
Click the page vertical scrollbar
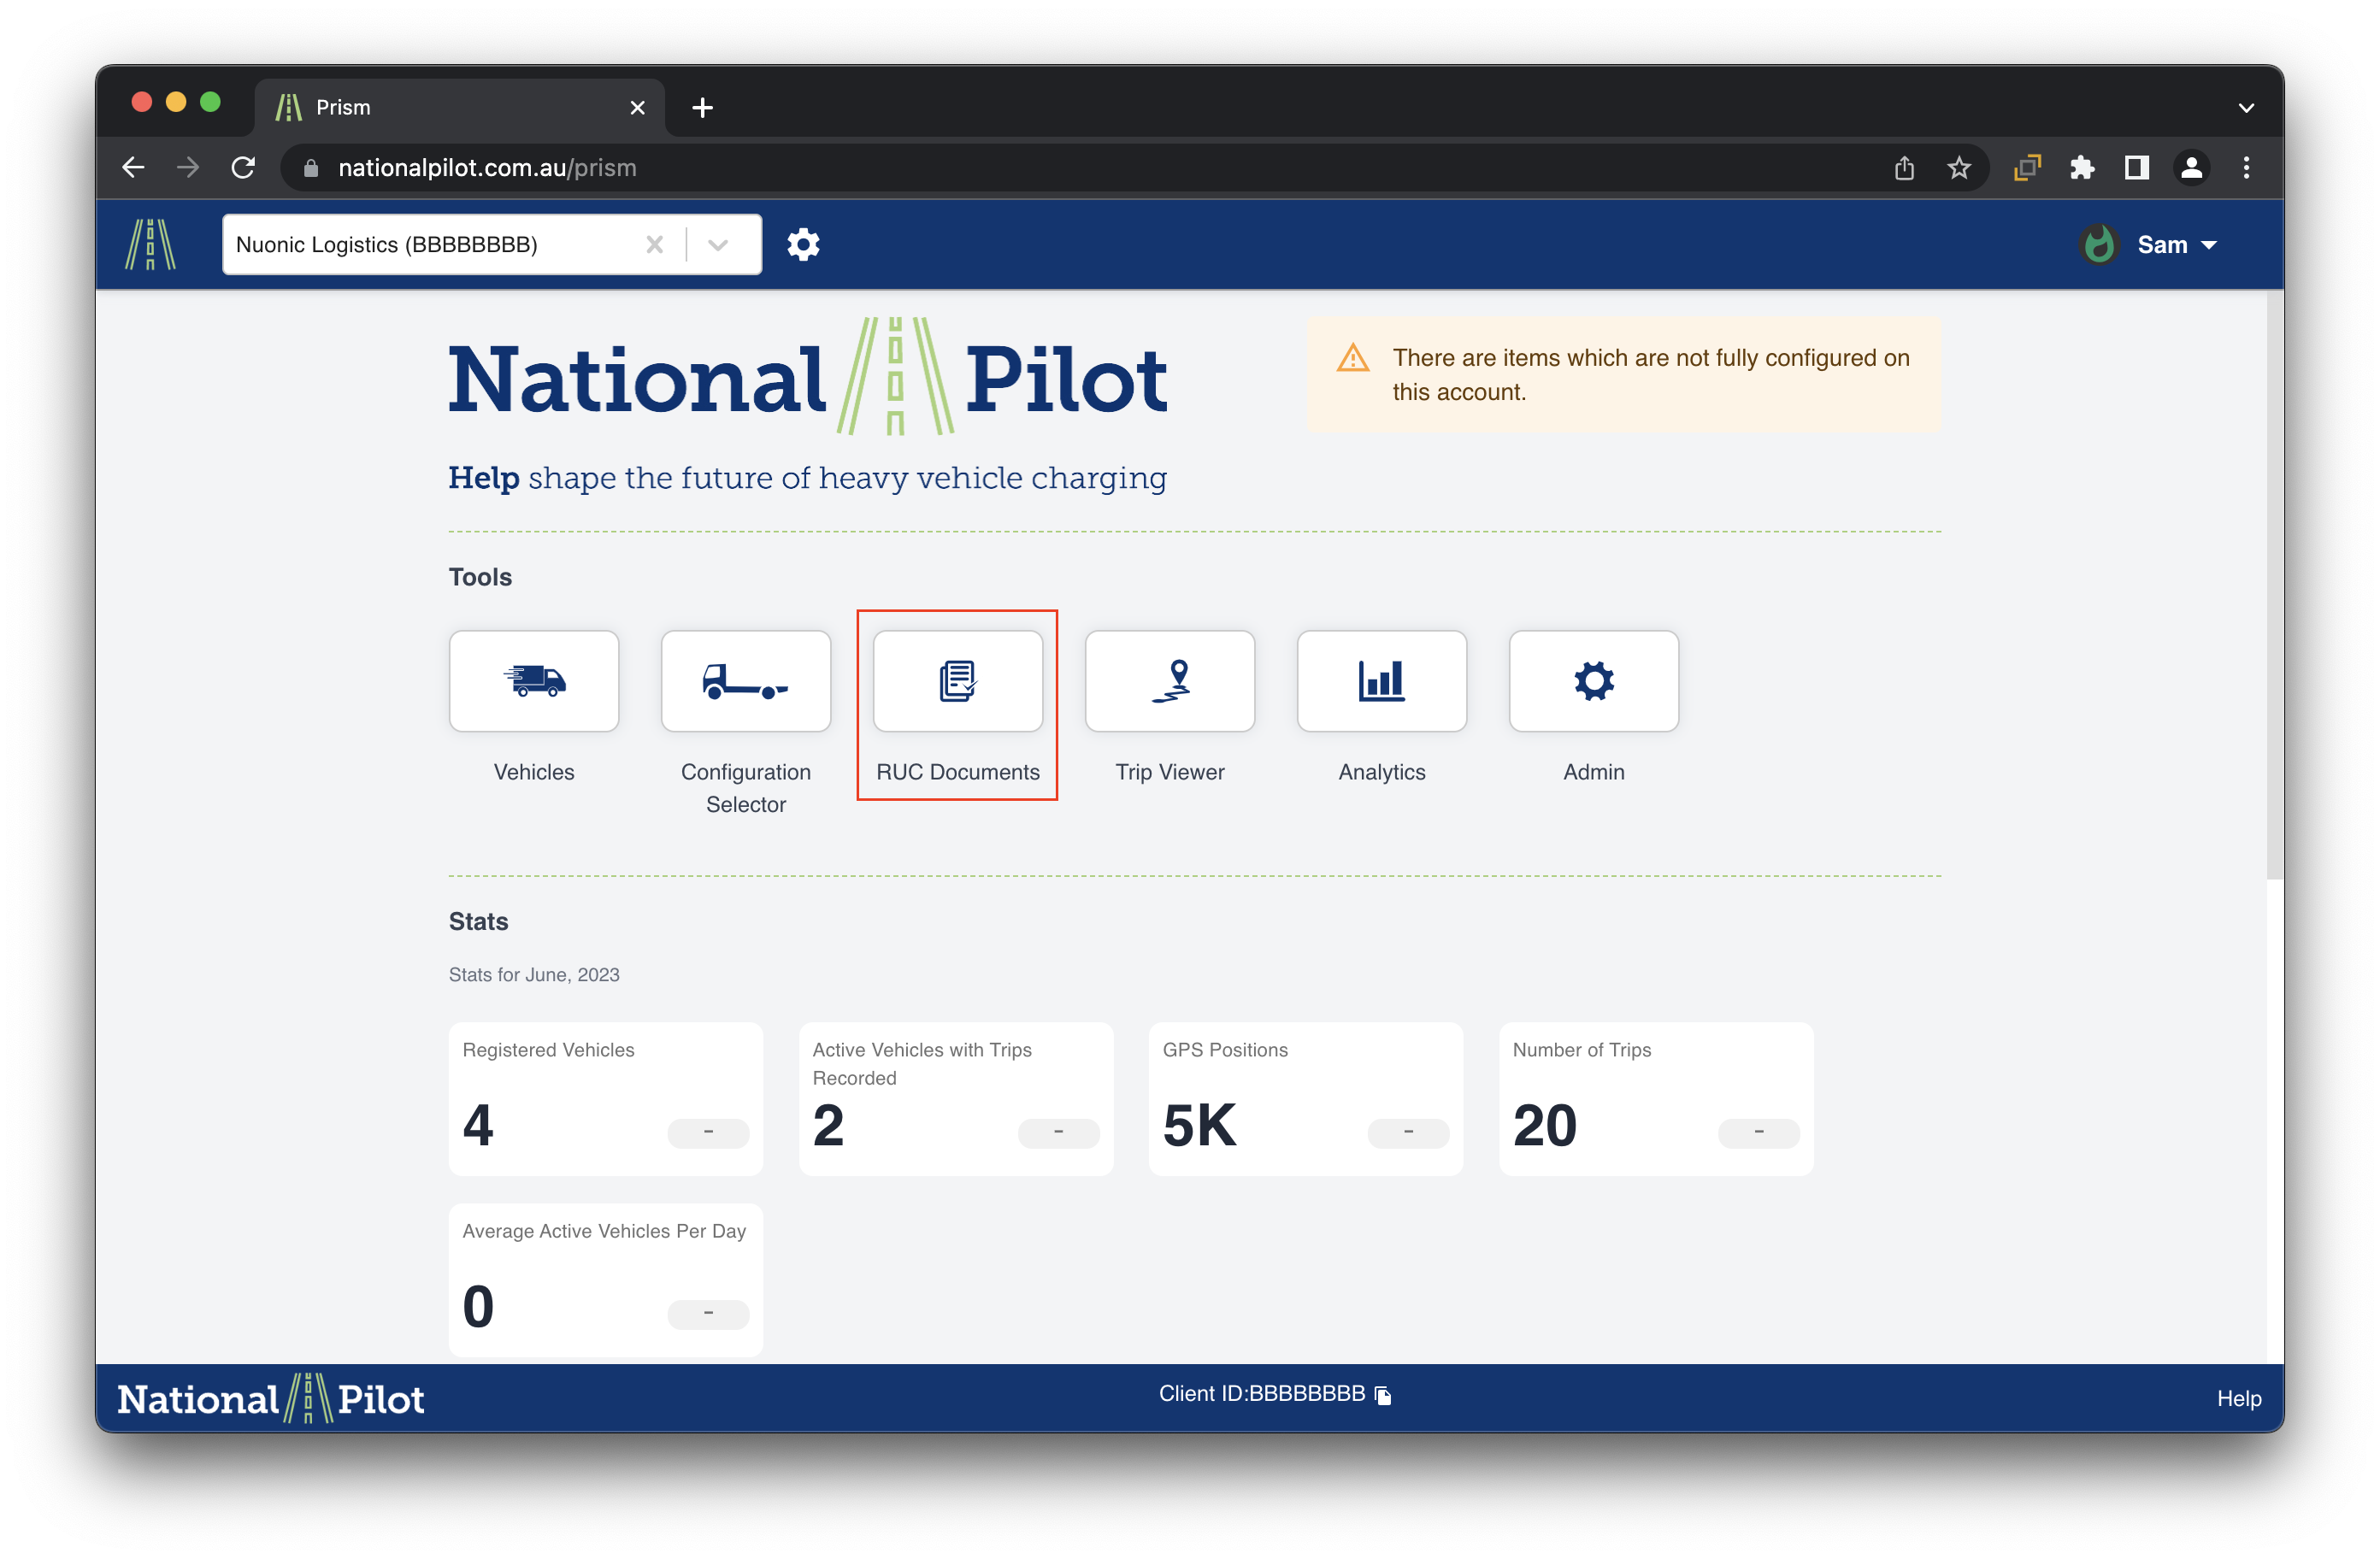[x=2273, y=585]
